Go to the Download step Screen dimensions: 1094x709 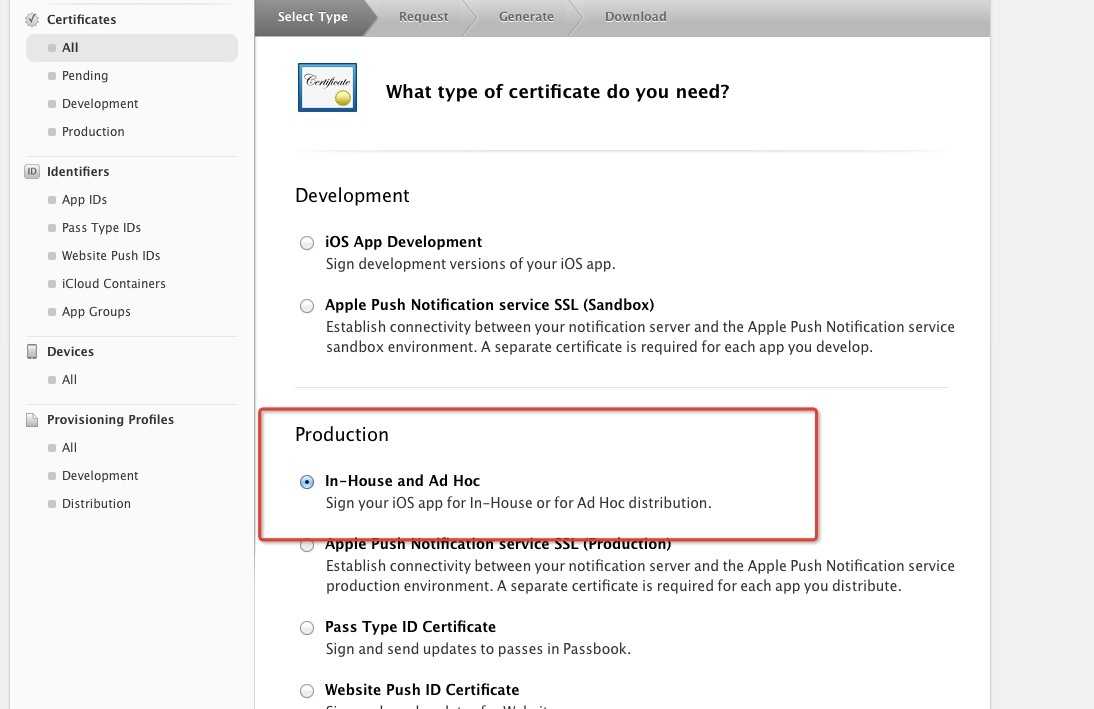pyautogui.click(x=636, y=17)
